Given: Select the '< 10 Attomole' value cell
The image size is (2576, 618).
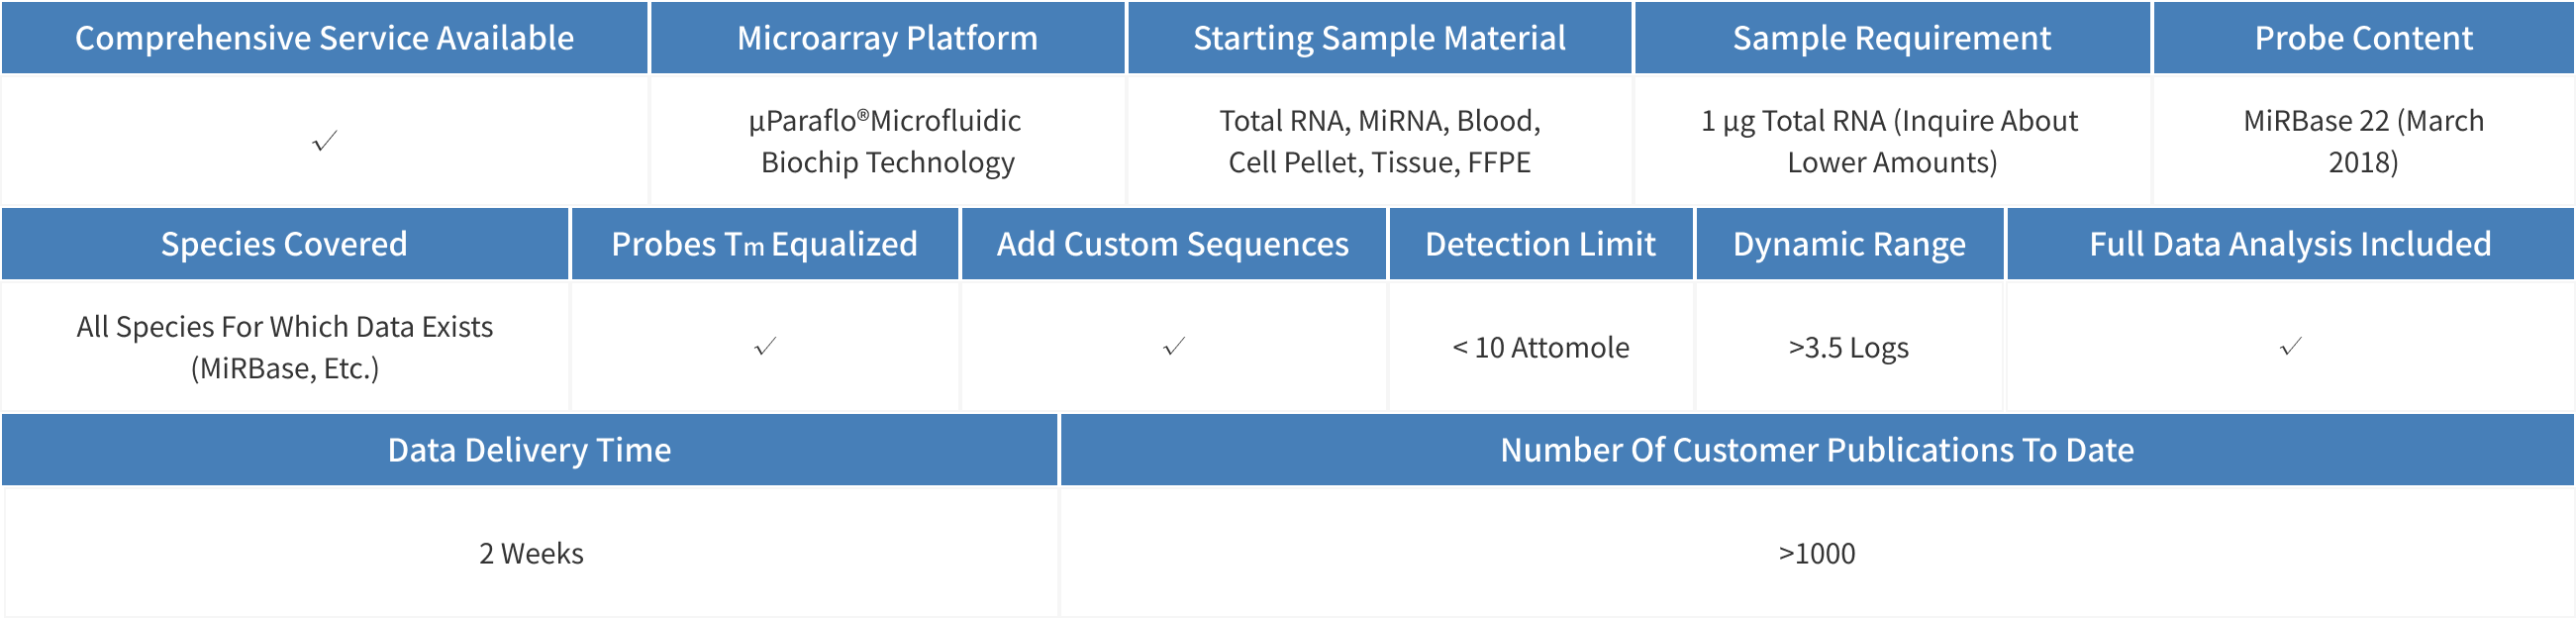Looking at the screenshot, I should tap(1540, 347).
